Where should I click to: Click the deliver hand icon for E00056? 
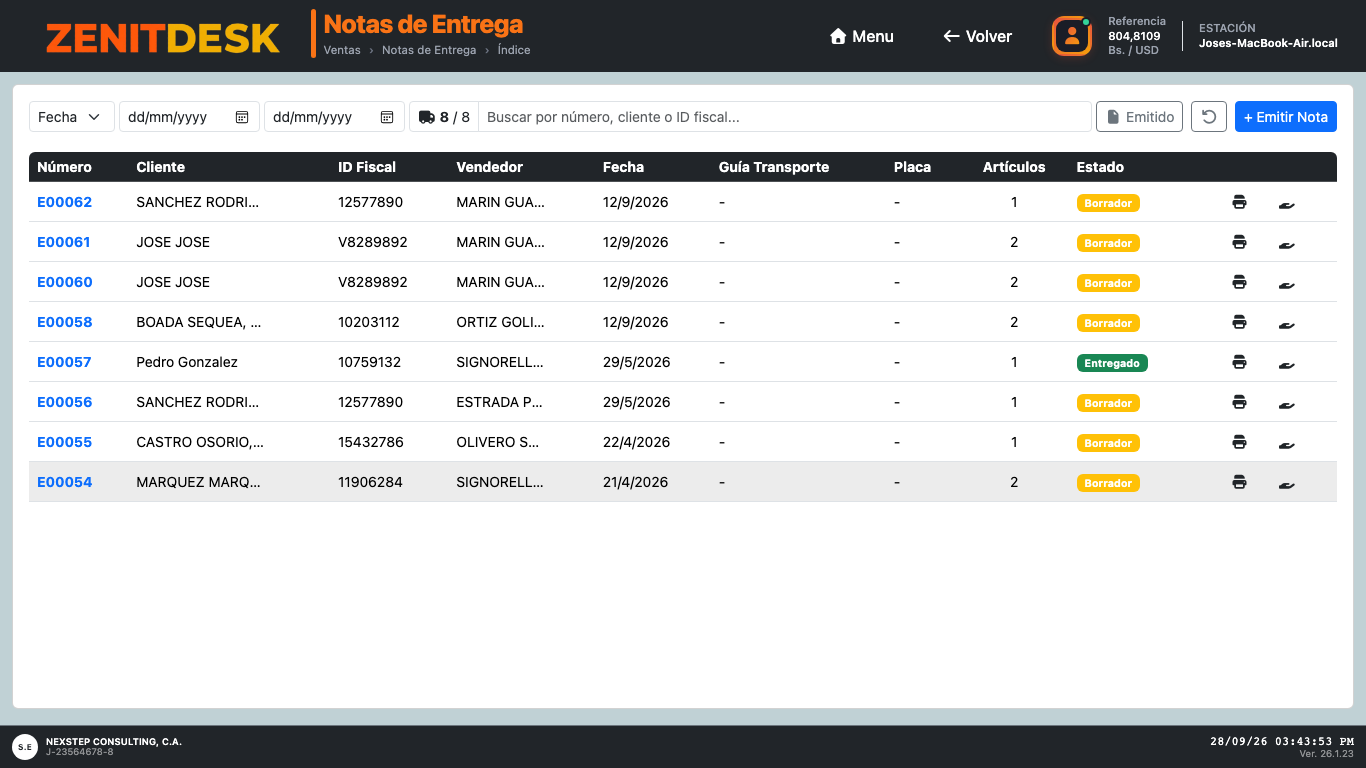point(1287,405)
